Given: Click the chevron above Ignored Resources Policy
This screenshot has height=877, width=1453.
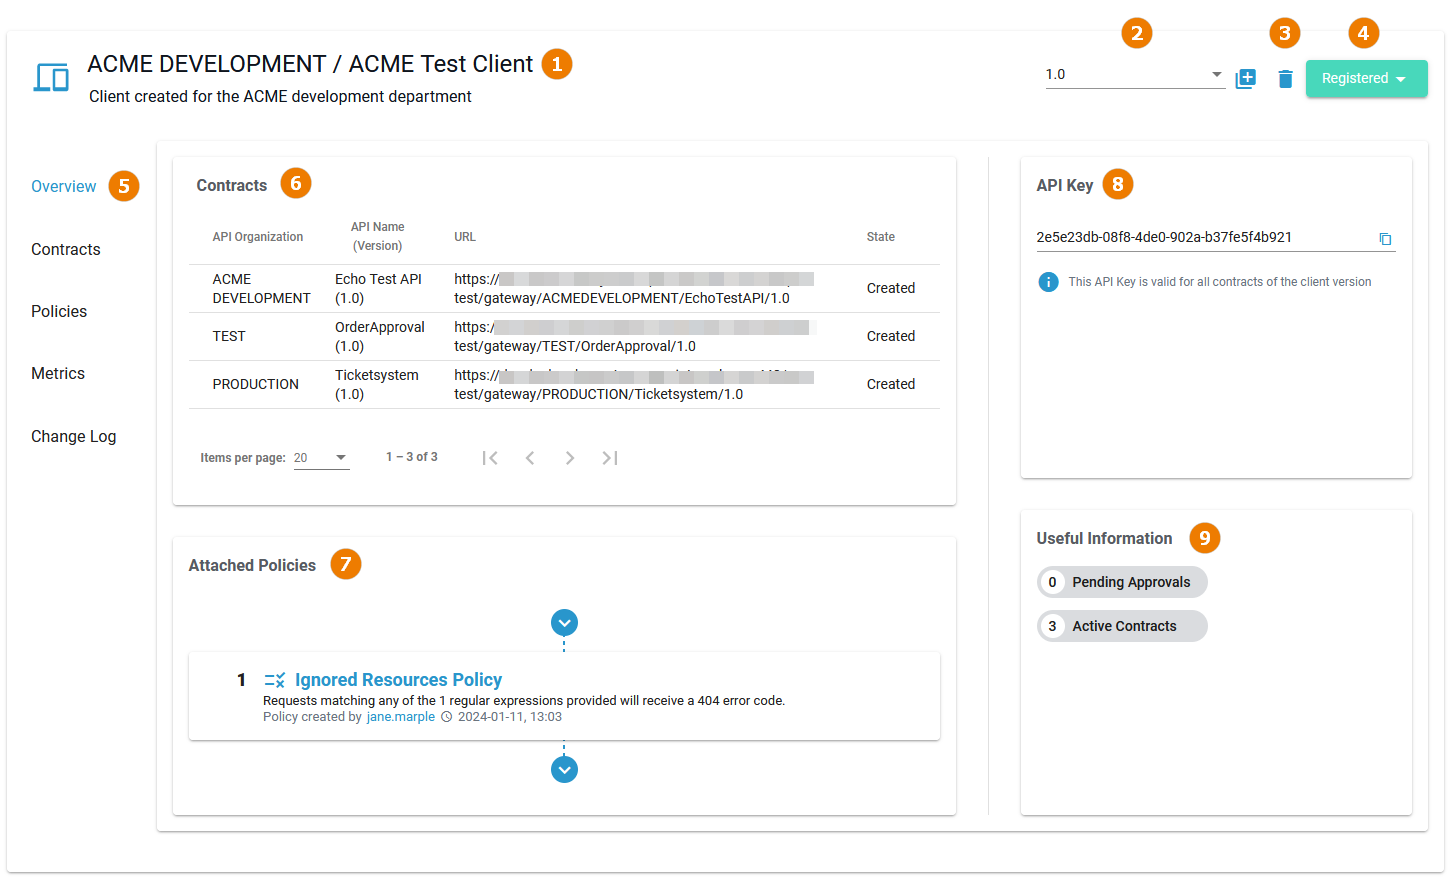Looking at the screenshot, I should coord(564,623).
